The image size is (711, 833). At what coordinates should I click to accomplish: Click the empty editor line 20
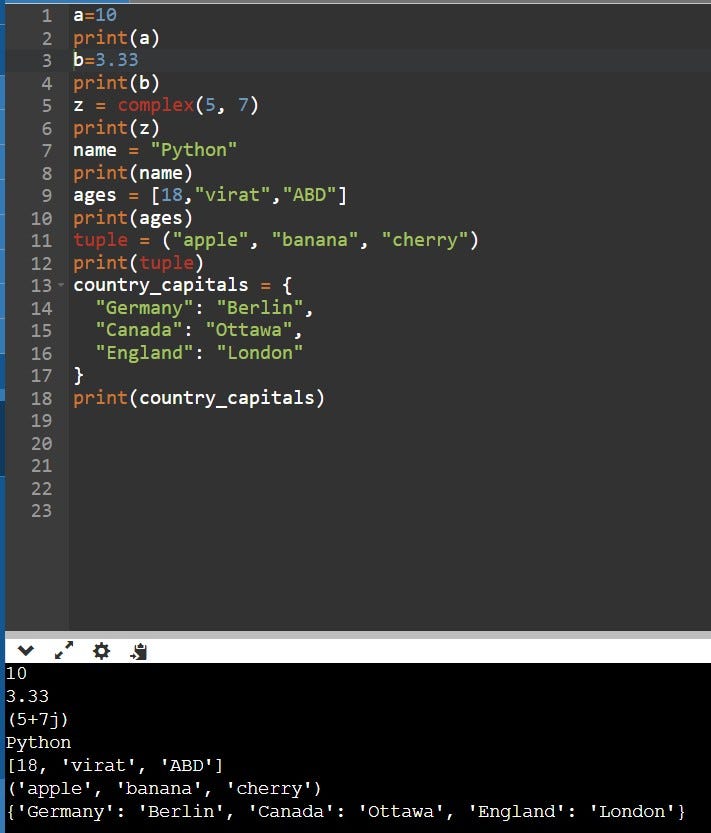(390, 444)
